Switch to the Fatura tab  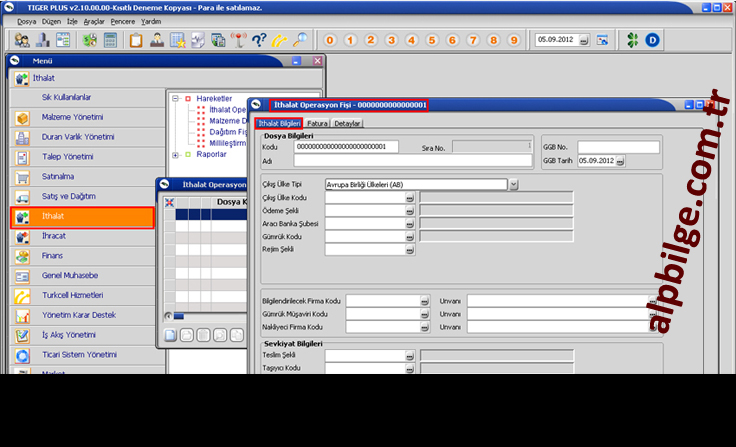(318, 123)
